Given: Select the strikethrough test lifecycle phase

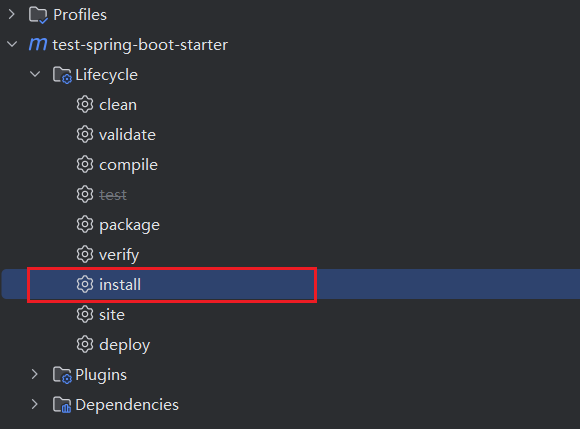Looking at the screenshot, I should coord(113,195).
